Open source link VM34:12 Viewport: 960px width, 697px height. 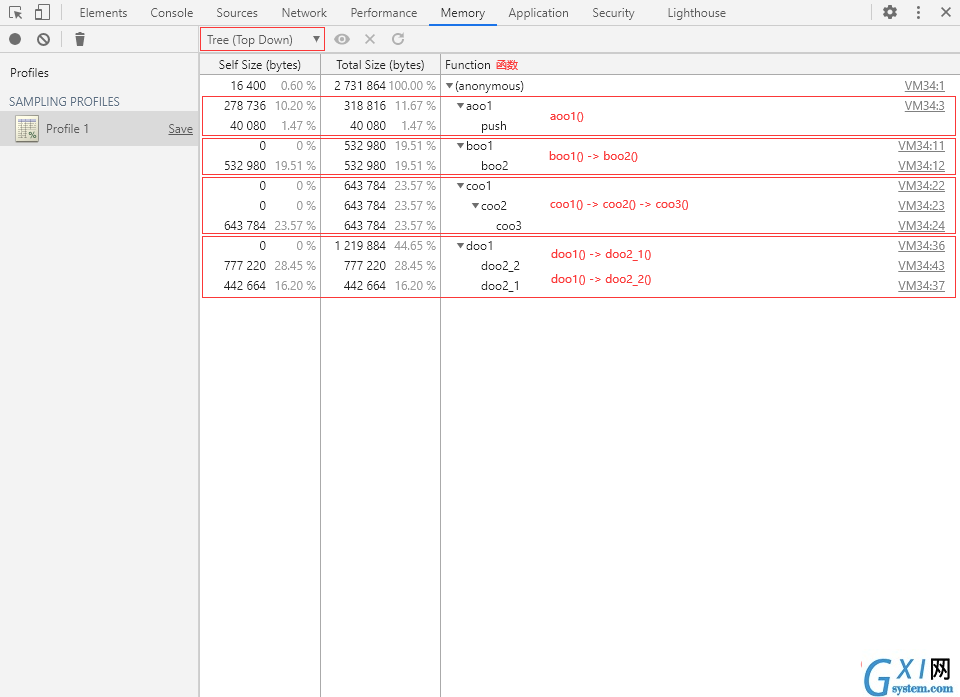click(921, 166)
